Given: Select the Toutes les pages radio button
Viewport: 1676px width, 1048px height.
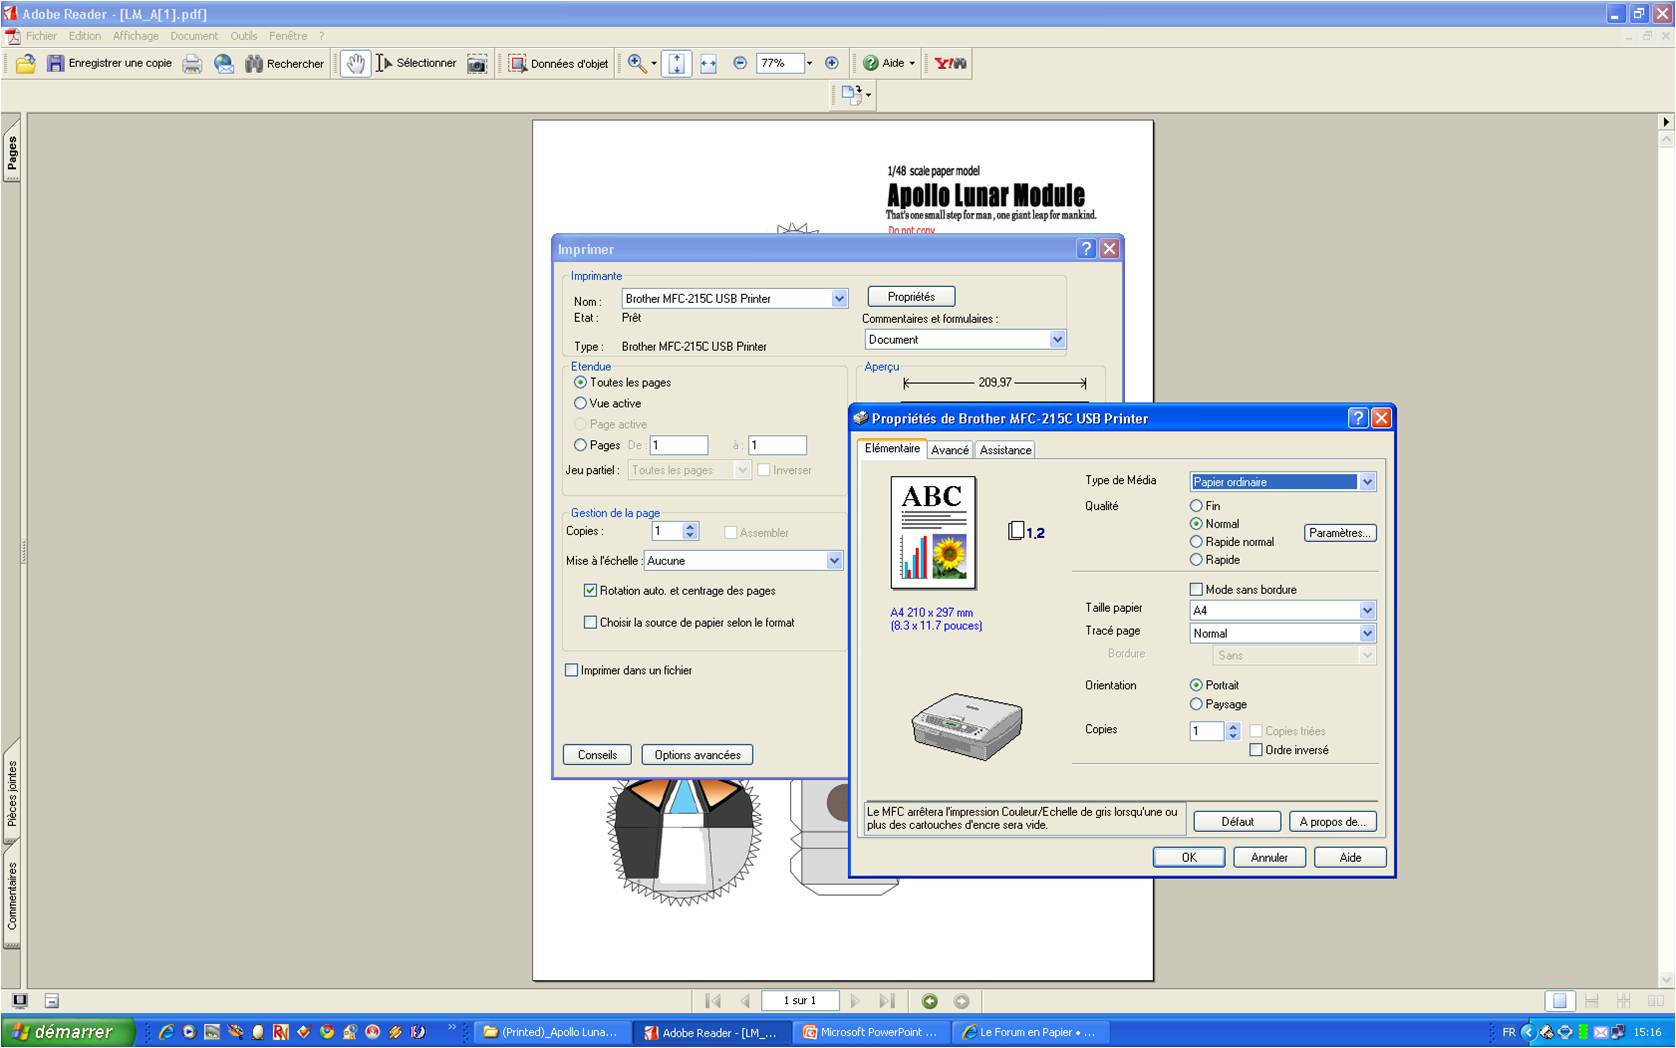Looking at the screenshot, I should click(x=580, y=382).
